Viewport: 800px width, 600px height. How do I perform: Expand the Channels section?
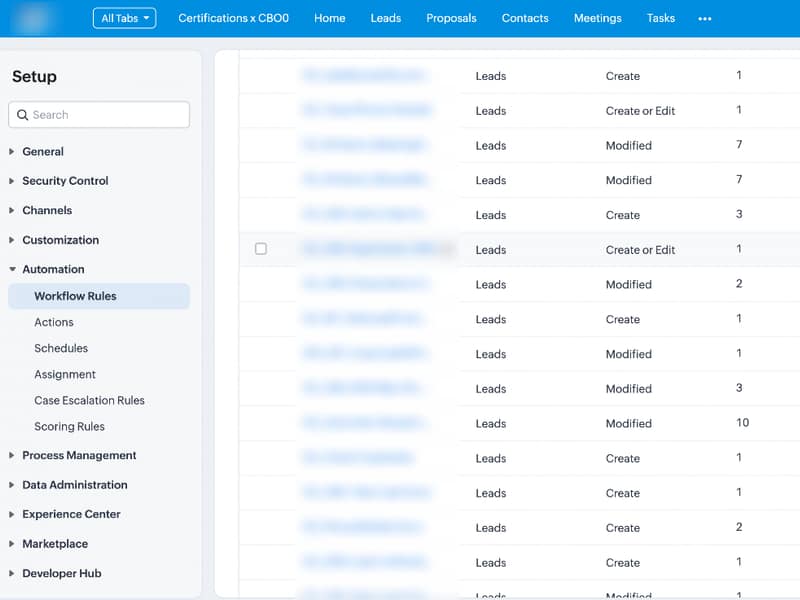47,210
